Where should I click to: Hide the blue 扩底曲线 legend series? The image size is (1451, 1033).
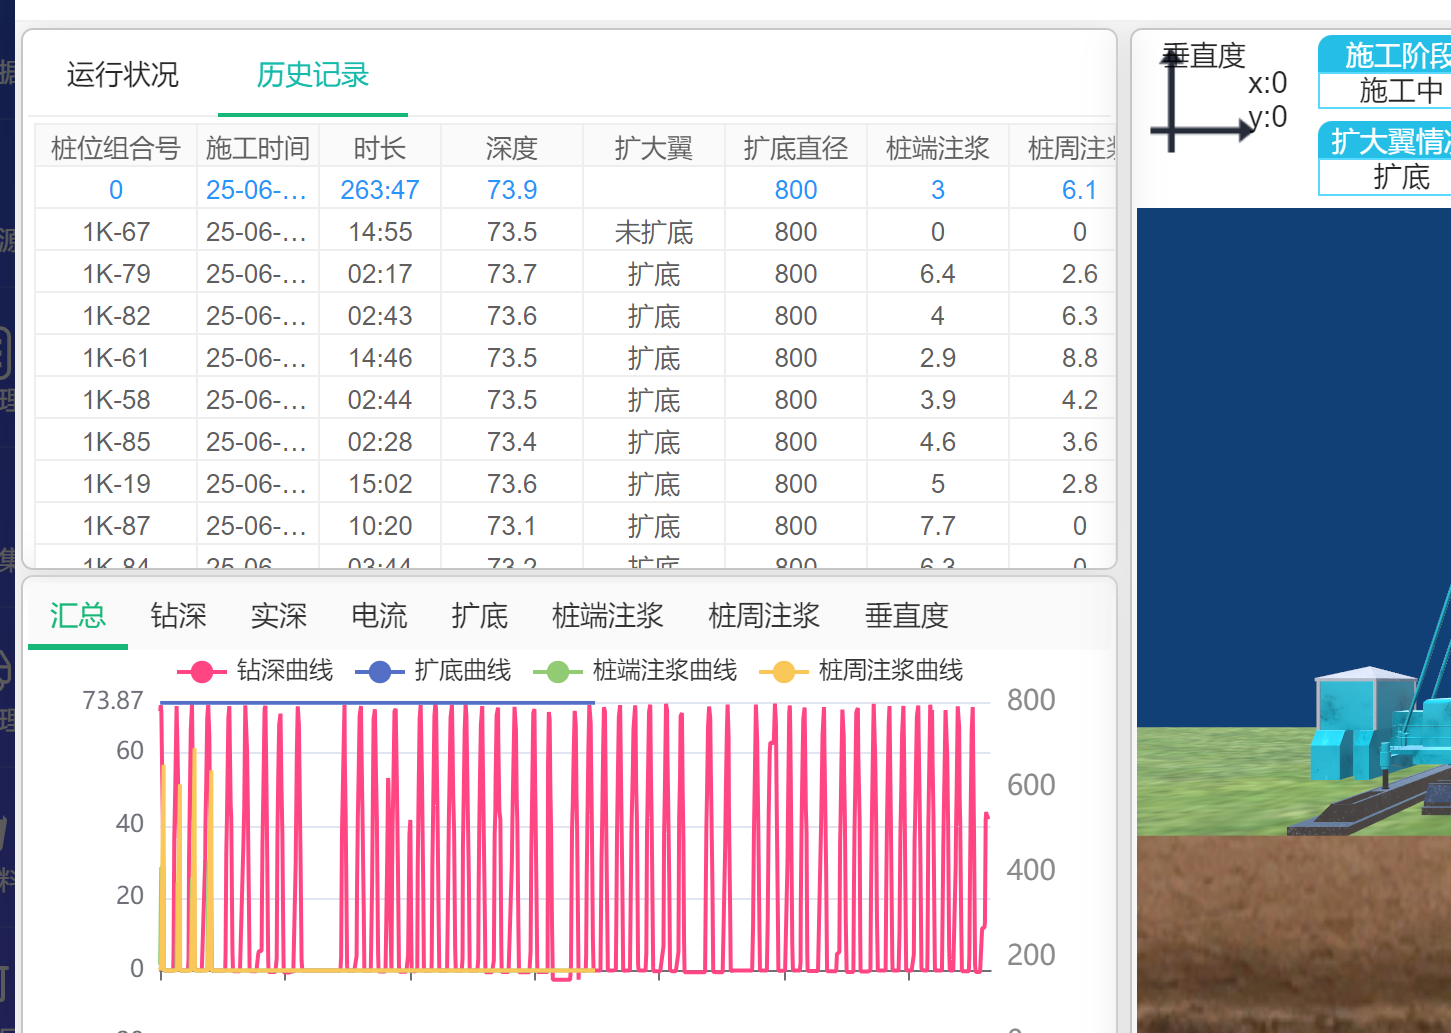click(380, 671)
